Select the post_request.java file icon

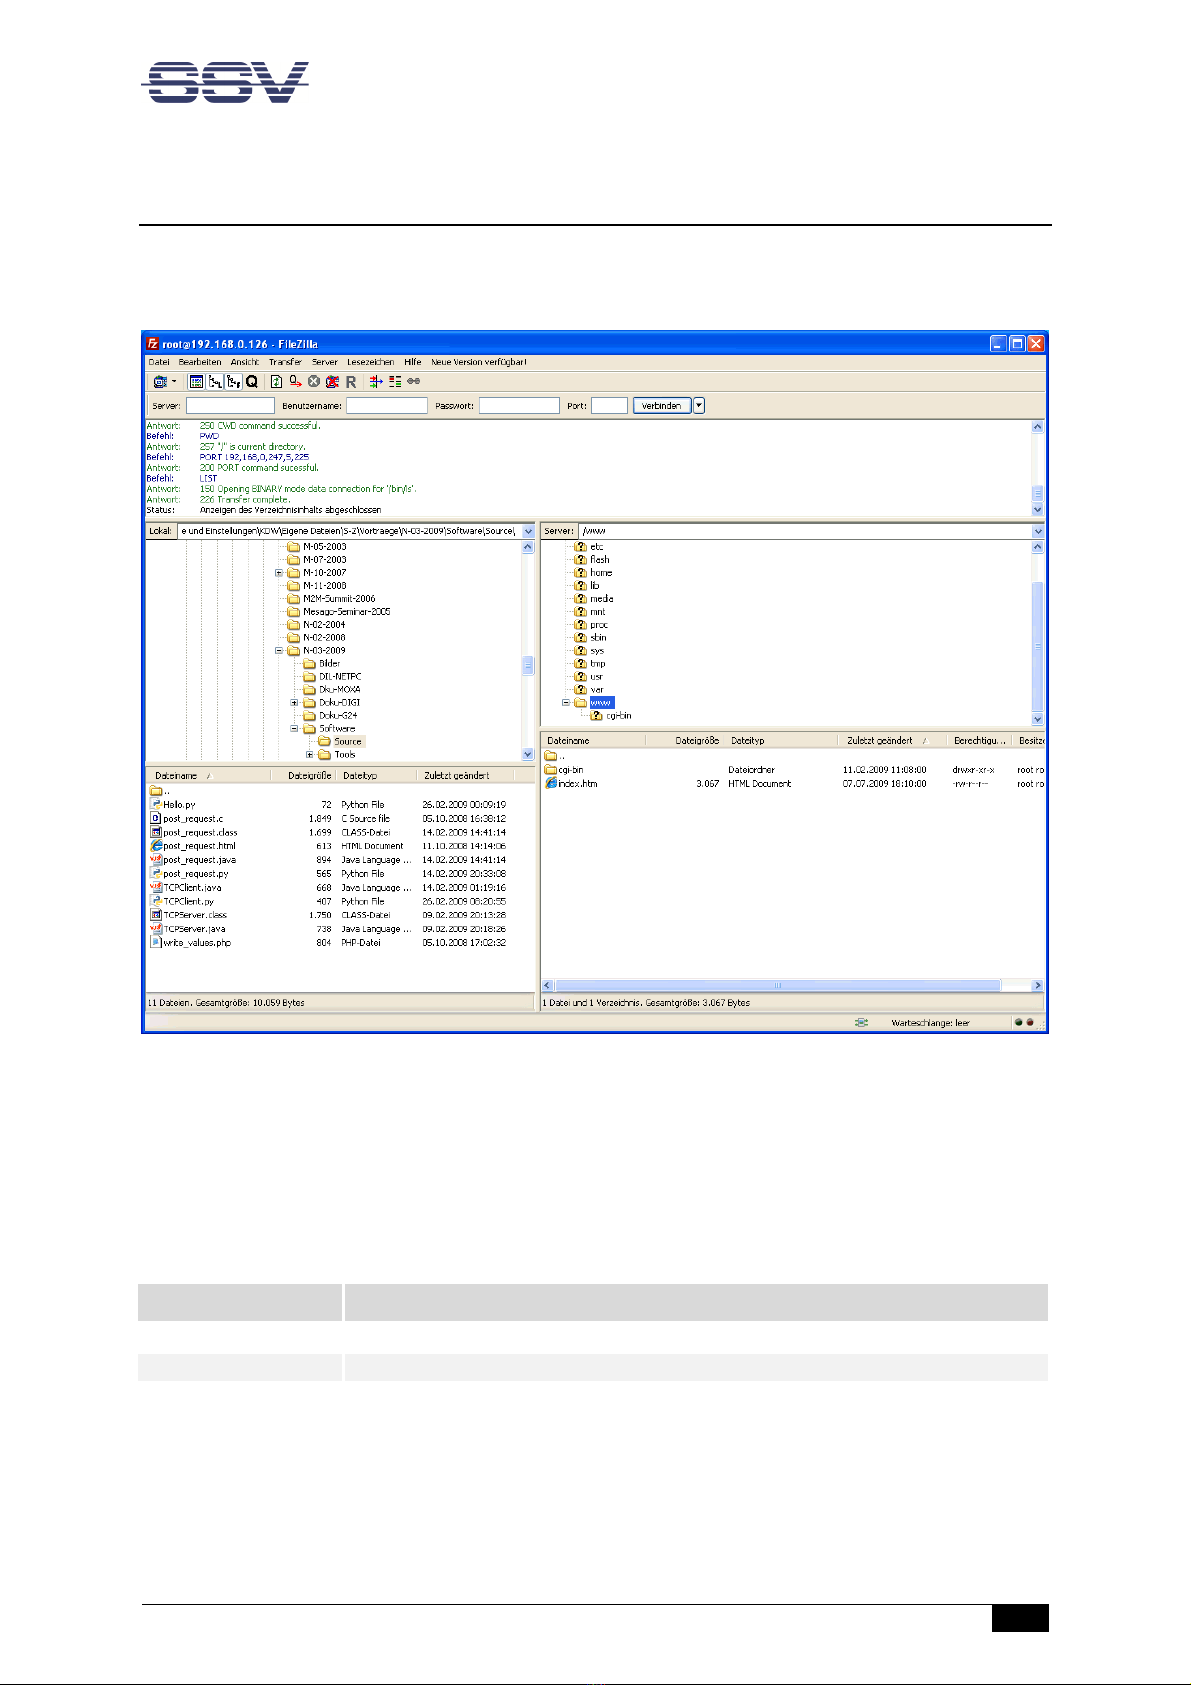coord(156,859)
